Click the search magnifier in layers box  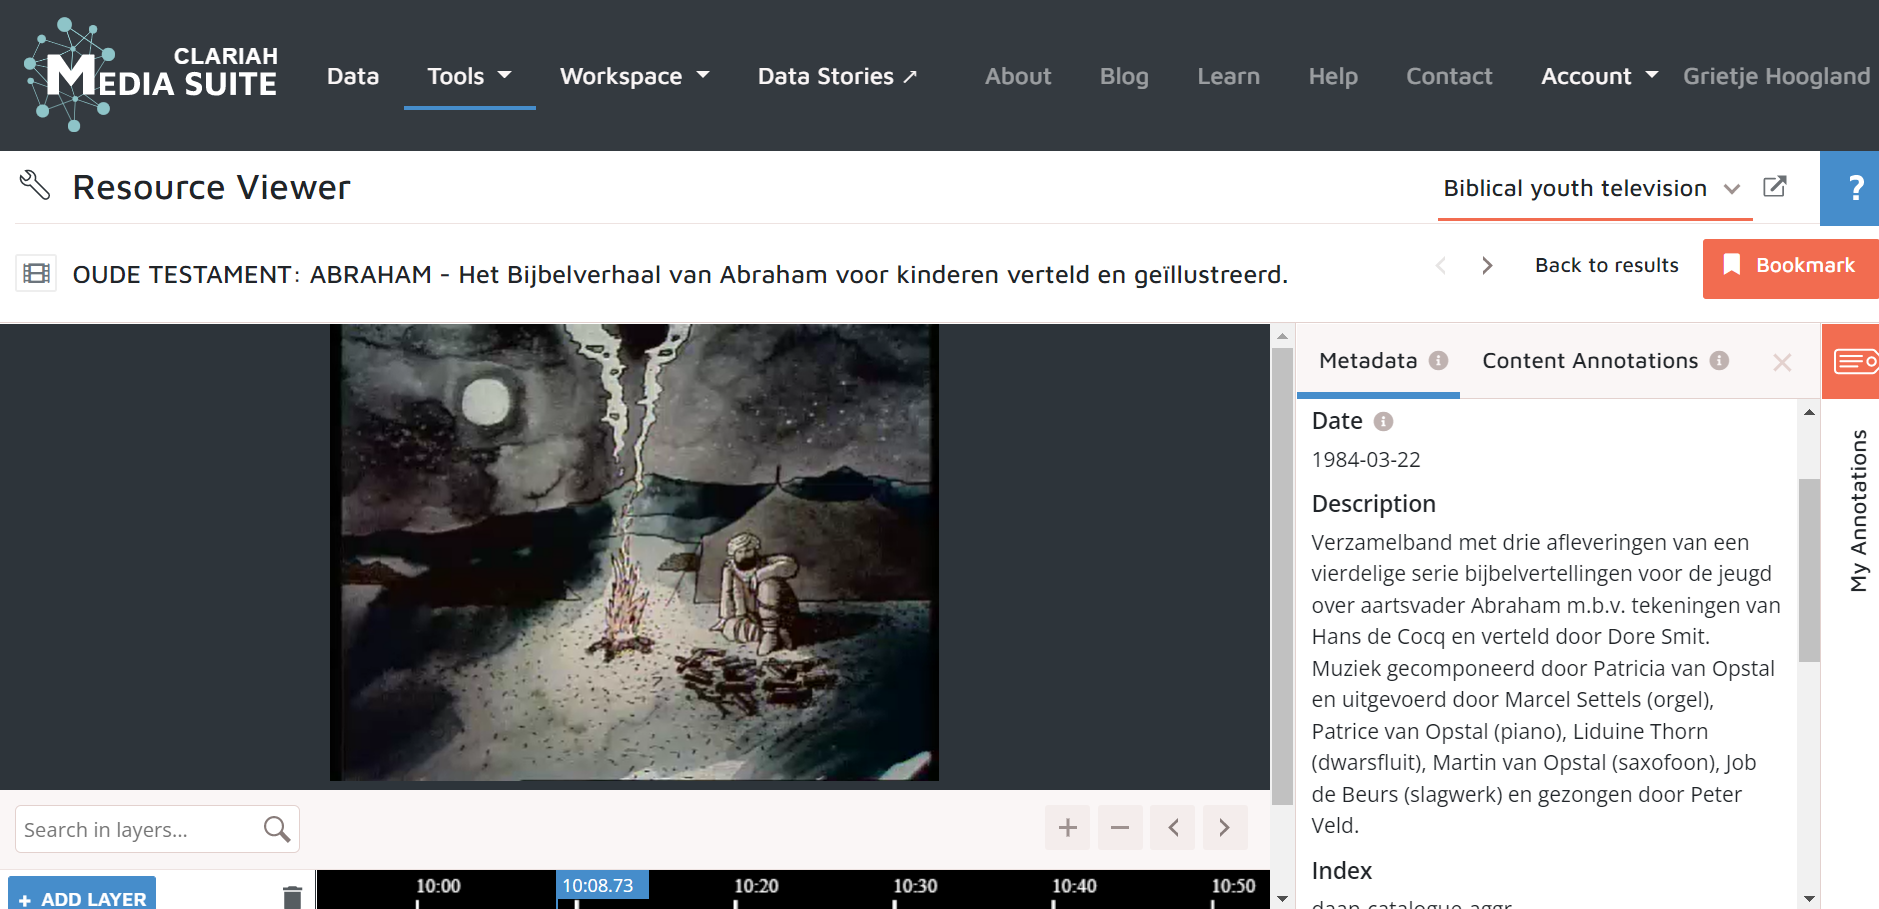click(277, 829)
